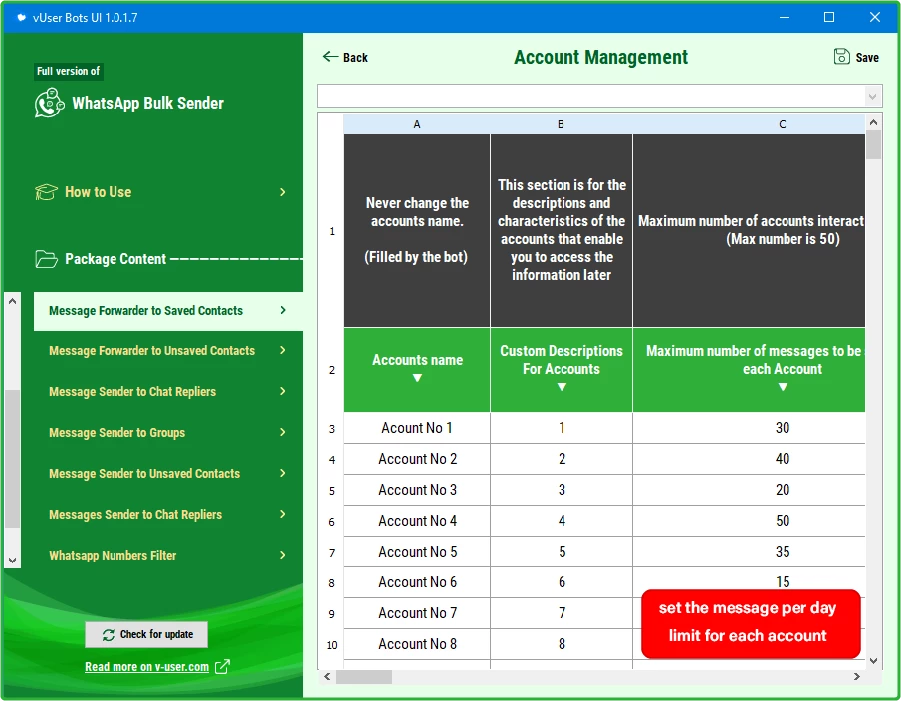Click the cell with value 30
The image size is (901, 701).
click(x=749, y=428)
